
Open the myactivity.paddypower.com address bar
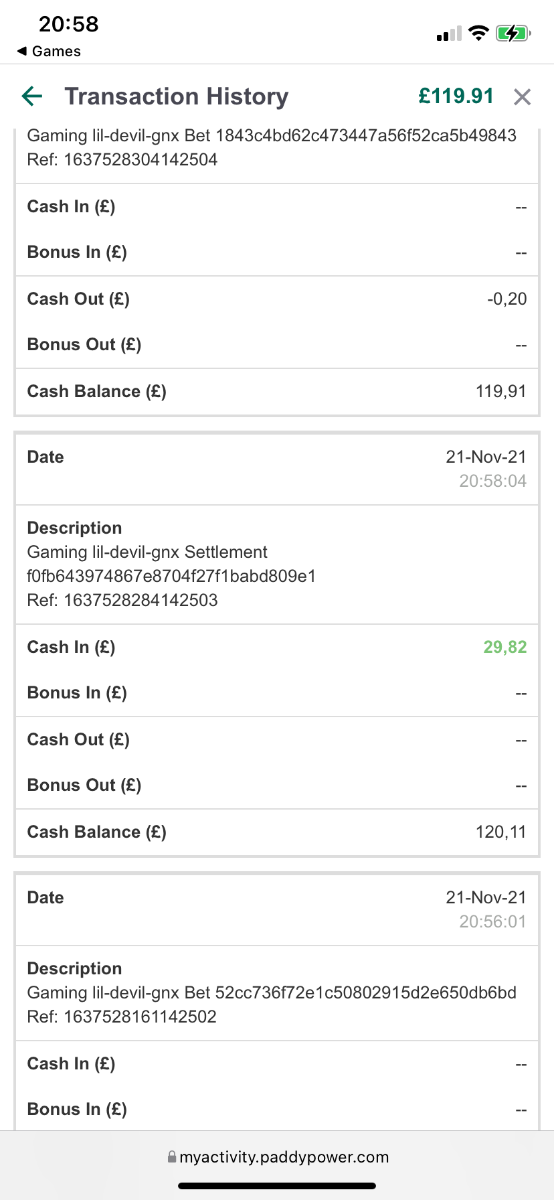[x=277, y=1157]
